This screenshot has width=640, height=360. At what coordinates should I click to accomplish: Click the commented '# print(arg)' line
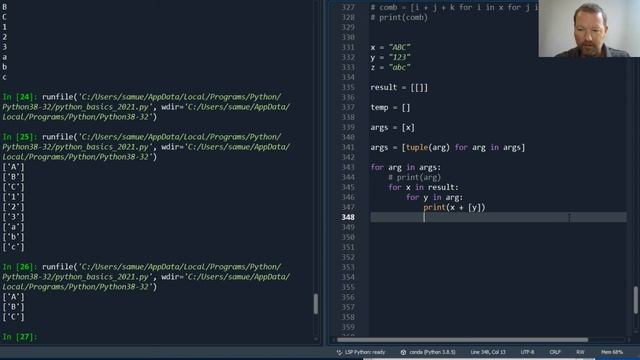click(414, 177)
